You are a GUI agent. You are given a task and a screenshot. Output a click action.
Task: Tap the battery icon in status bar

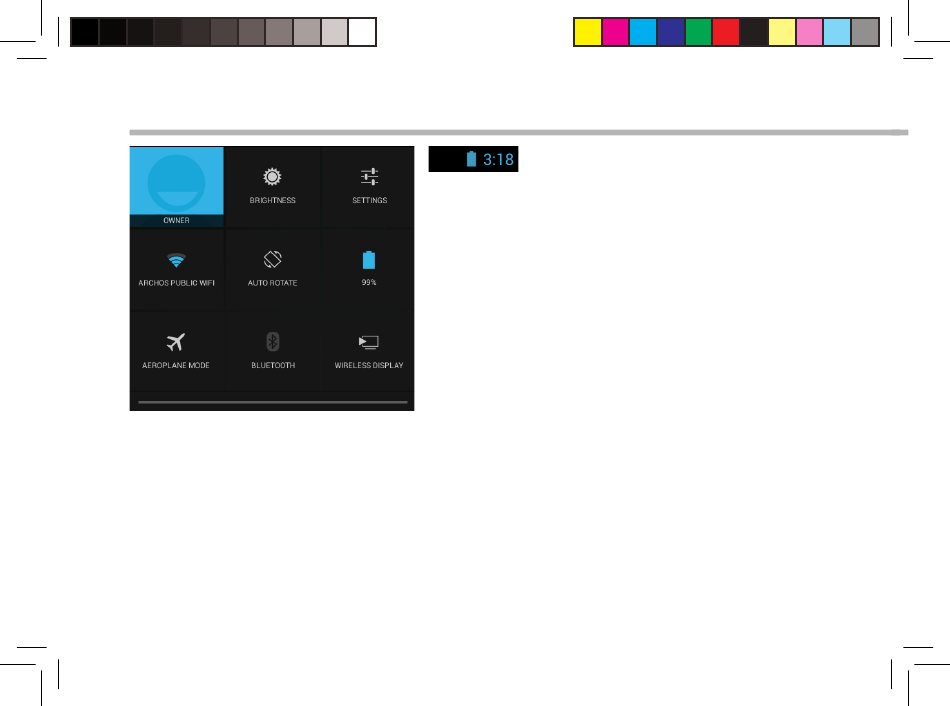coord(471,159)
